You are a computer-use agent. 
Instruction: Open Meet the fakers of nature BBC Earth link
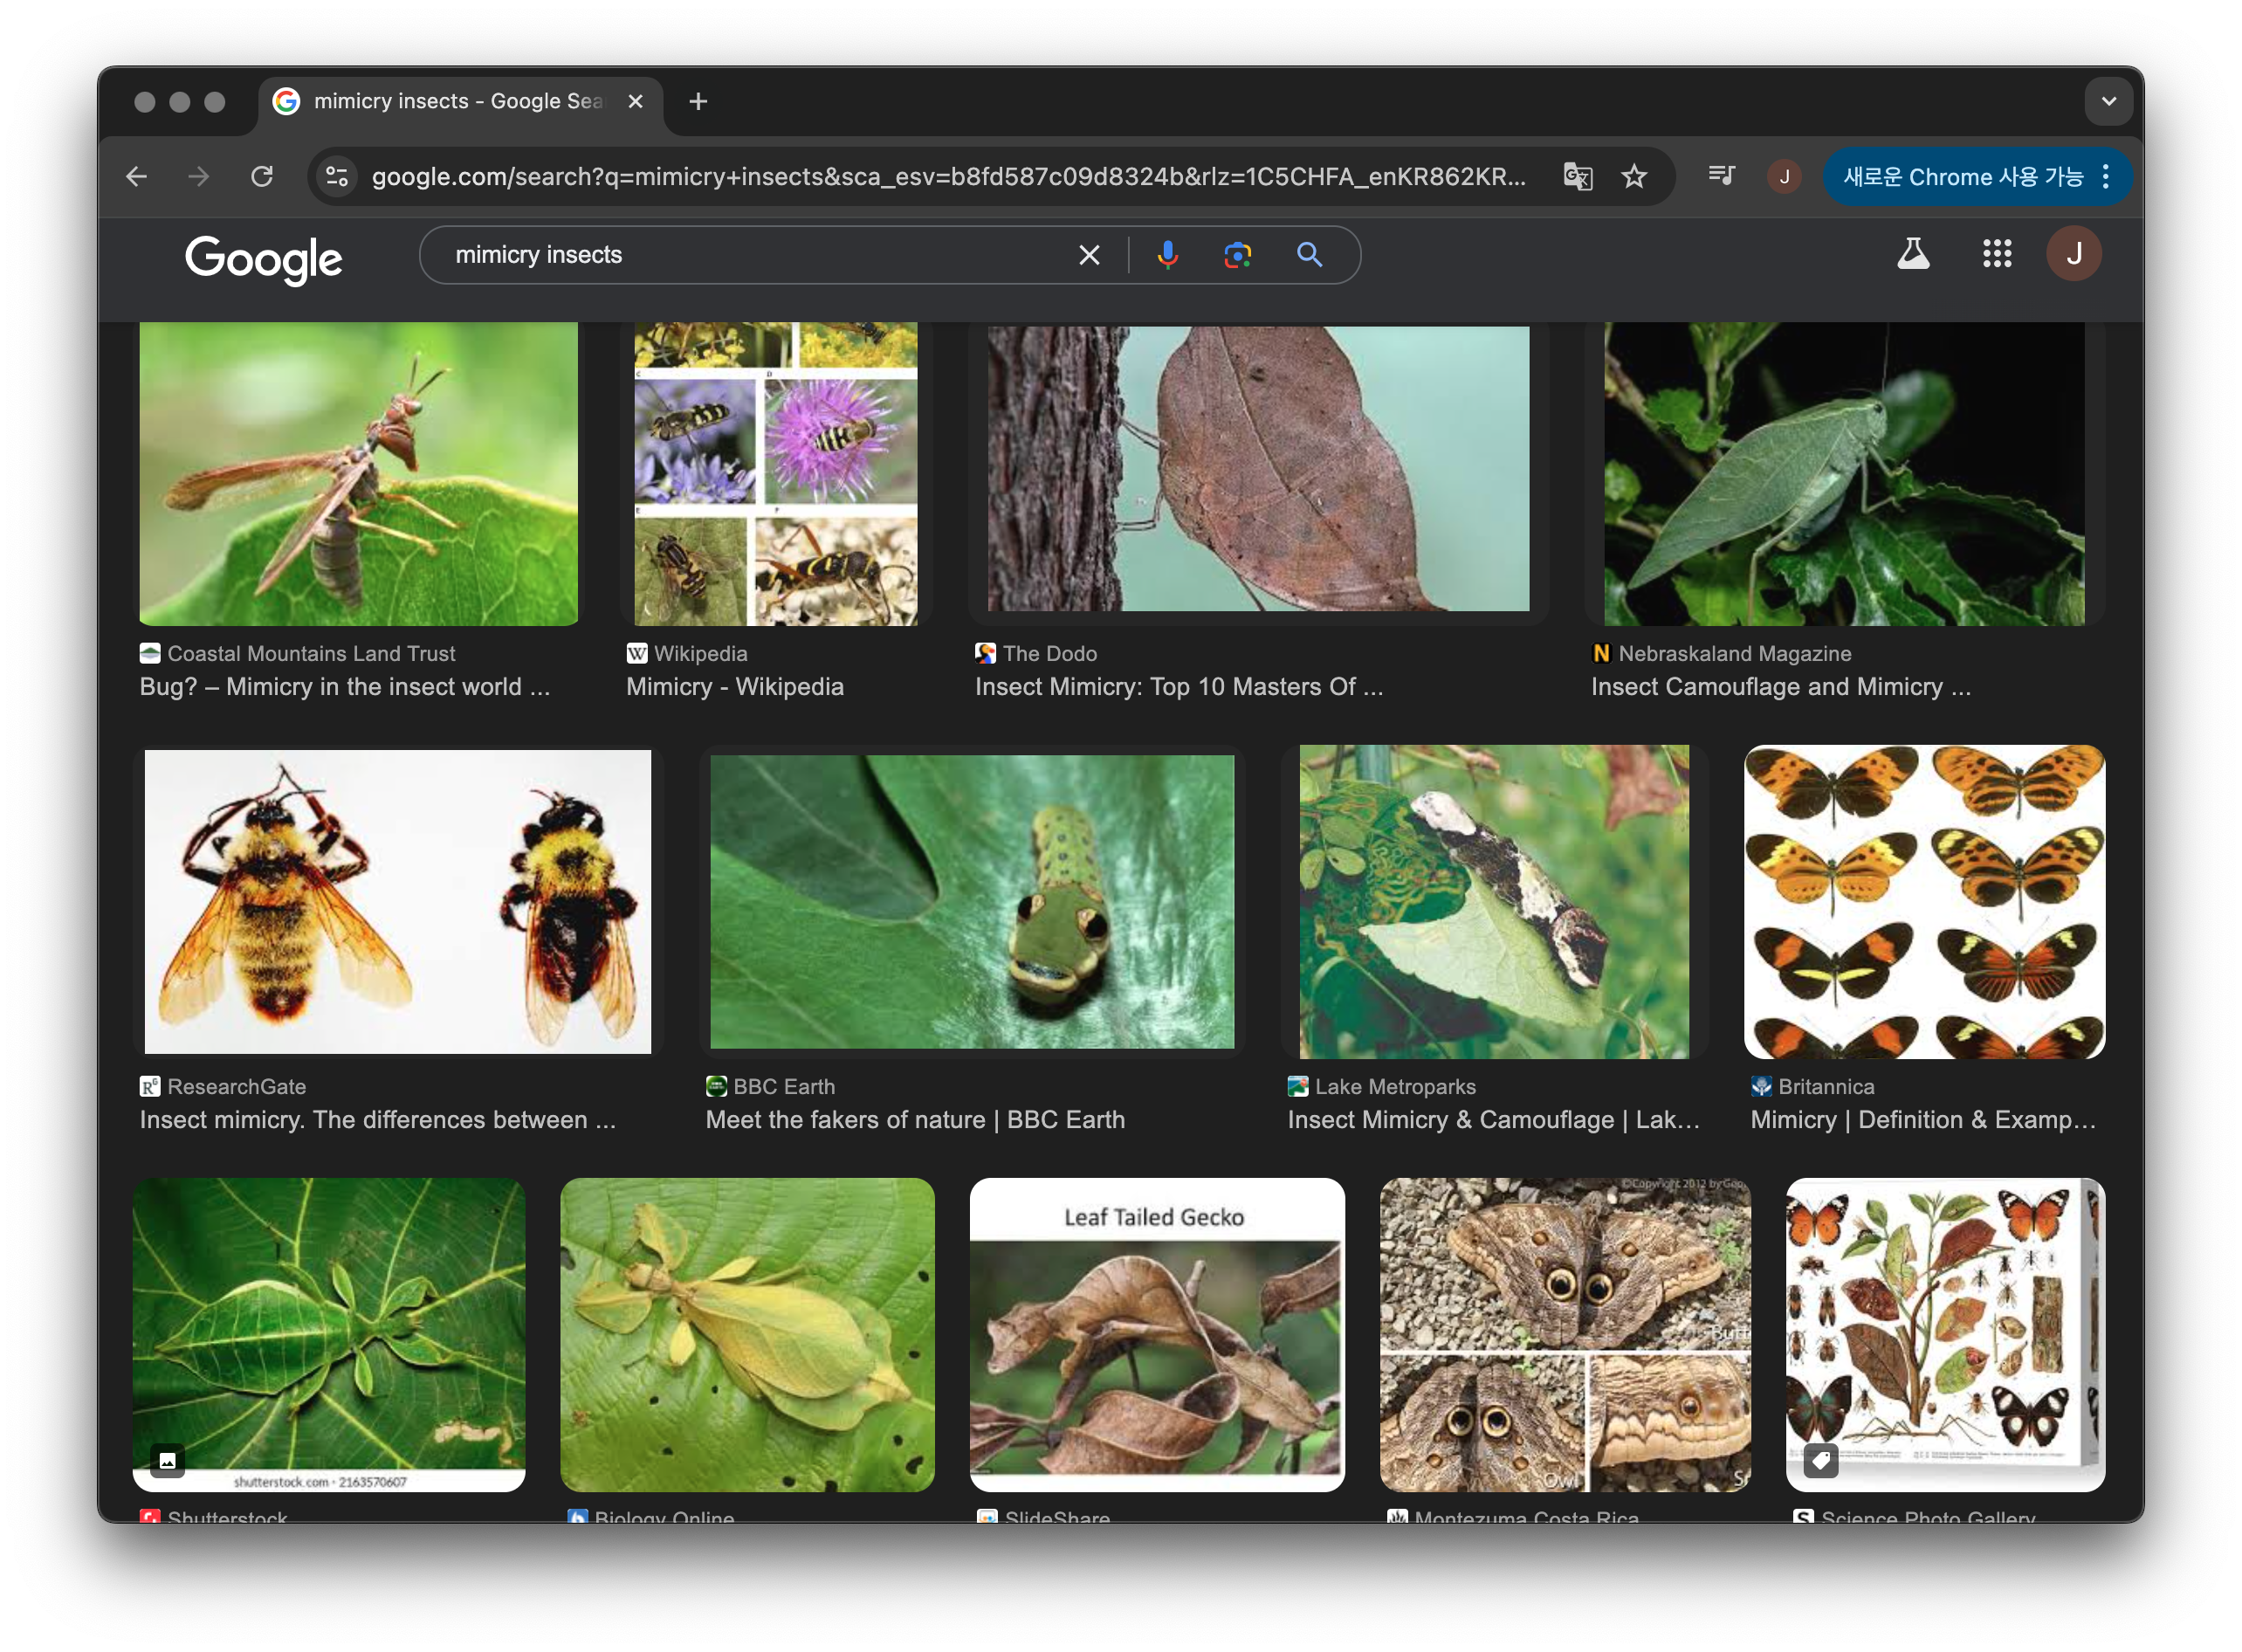click(914, 1120)
